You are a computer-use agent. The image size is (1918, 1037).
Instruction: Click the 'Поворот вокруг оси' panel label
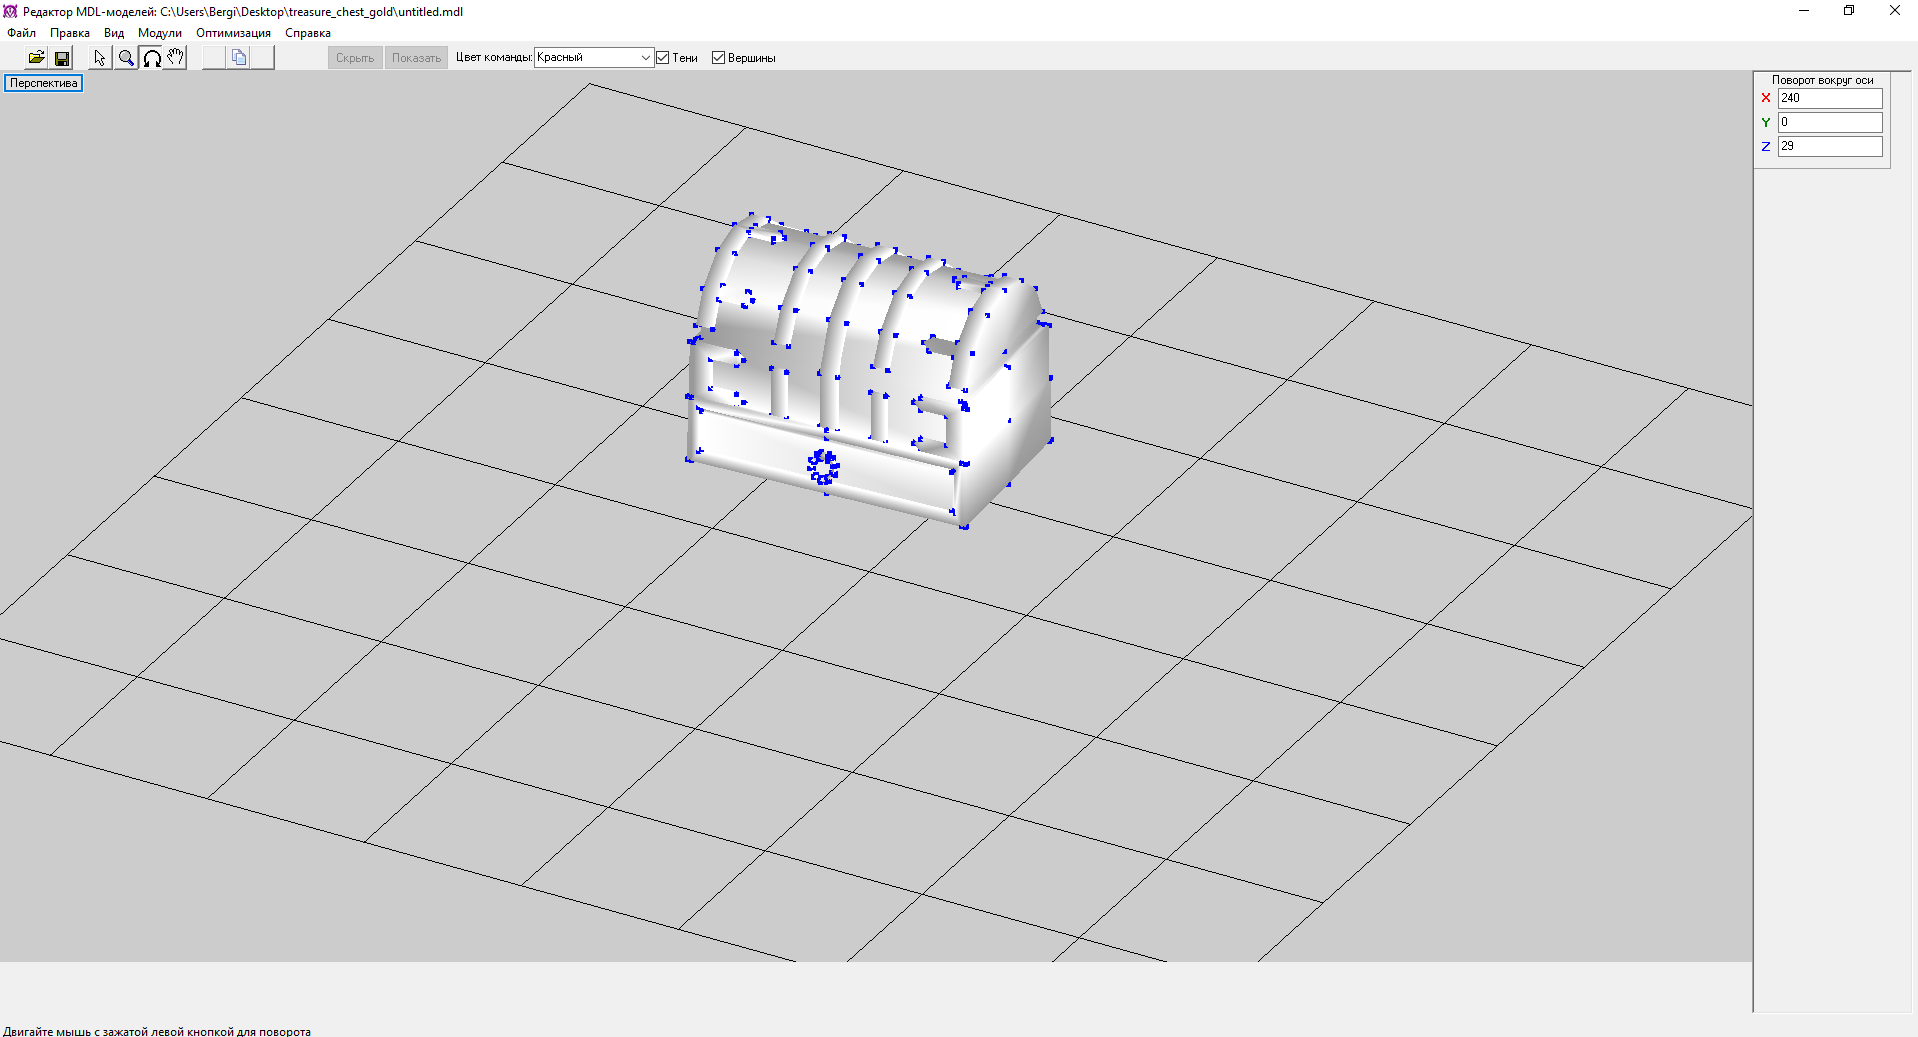[x=1822, y=80]
